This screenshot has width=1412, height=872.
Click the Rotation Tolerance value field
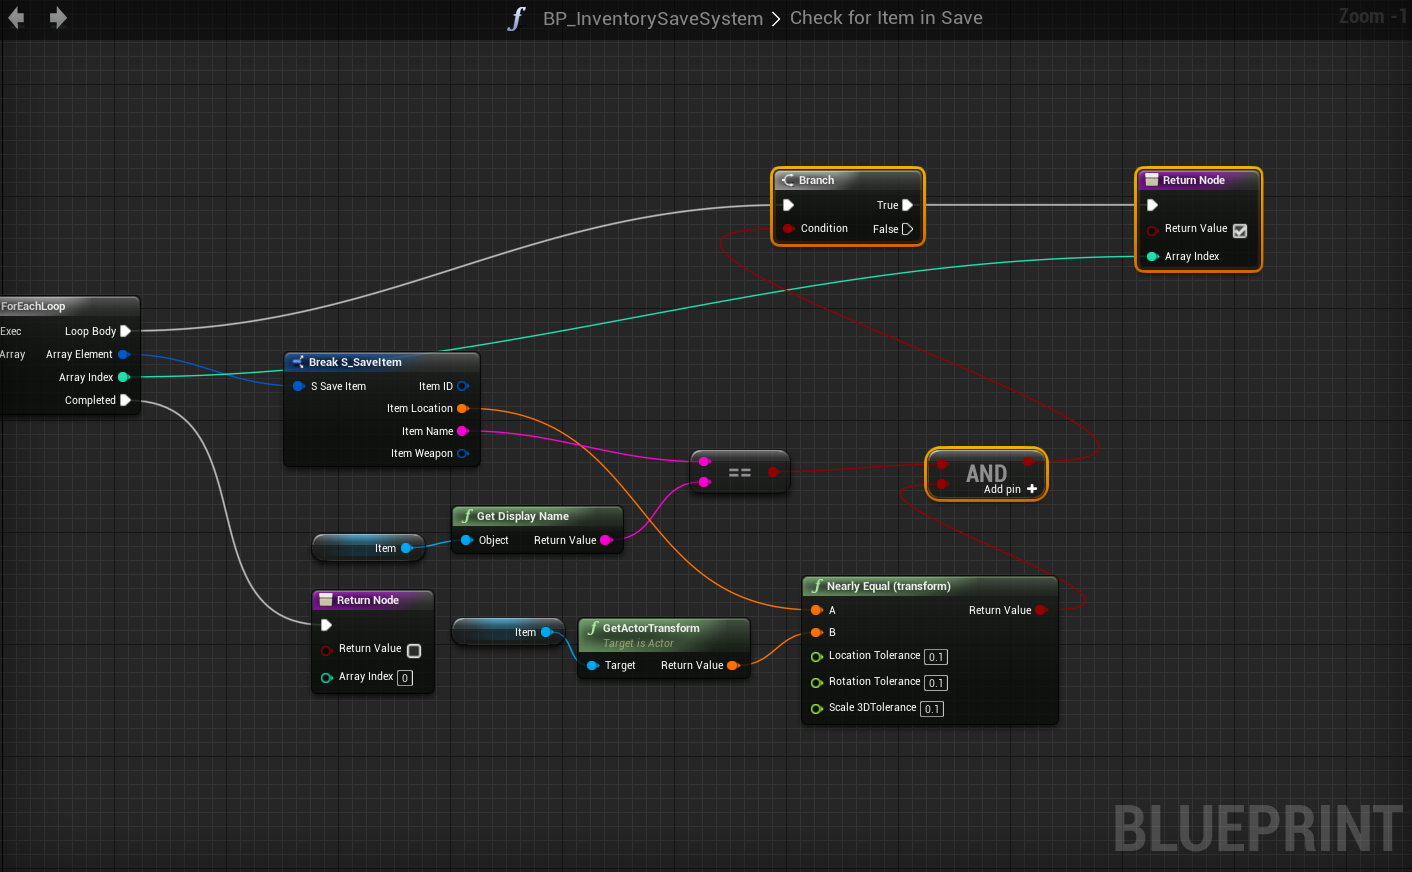click(935, 683)
